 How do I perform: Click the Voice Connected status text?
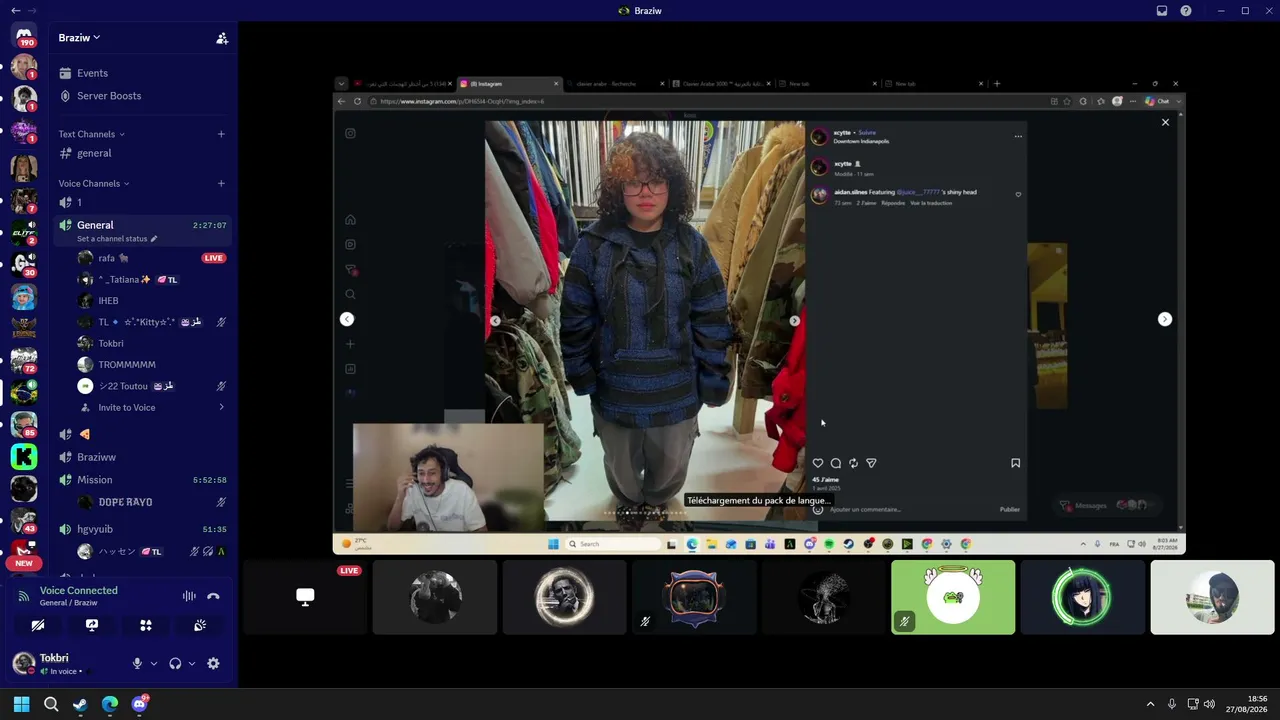79,591
